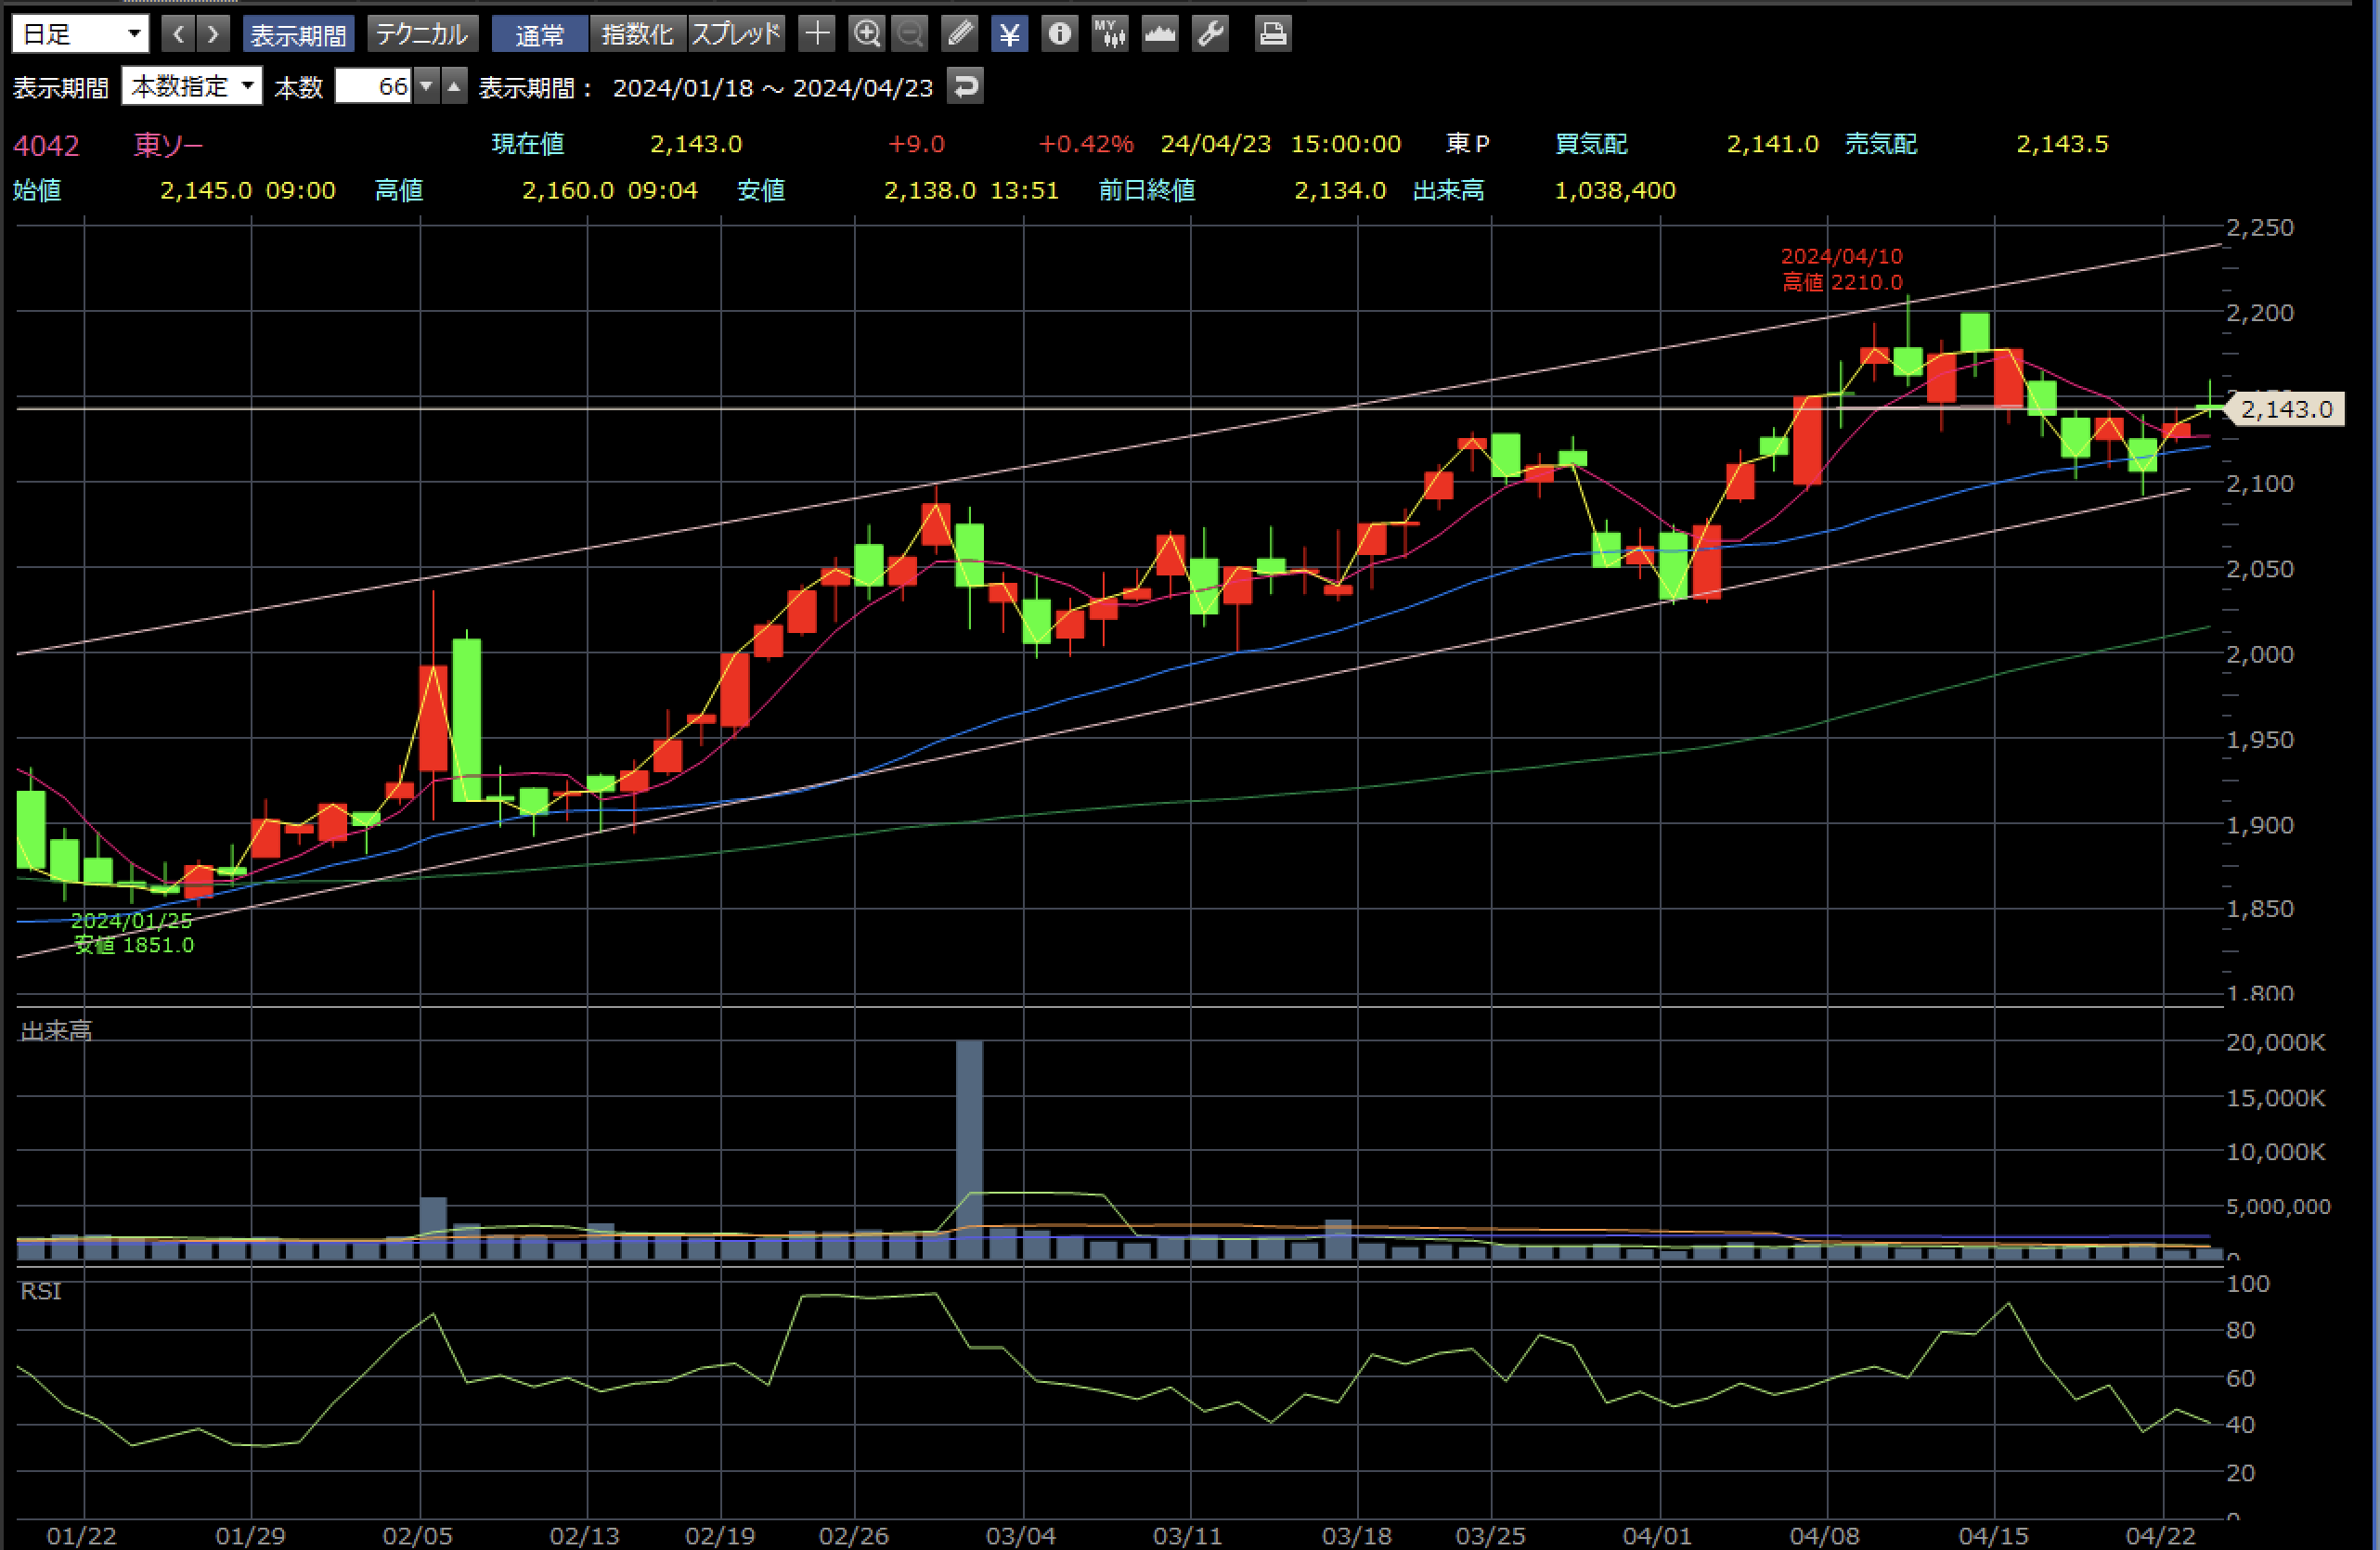
Task: Switch to 指数化 chart mode
Action: pyautogui.click(x=637, y=35)
